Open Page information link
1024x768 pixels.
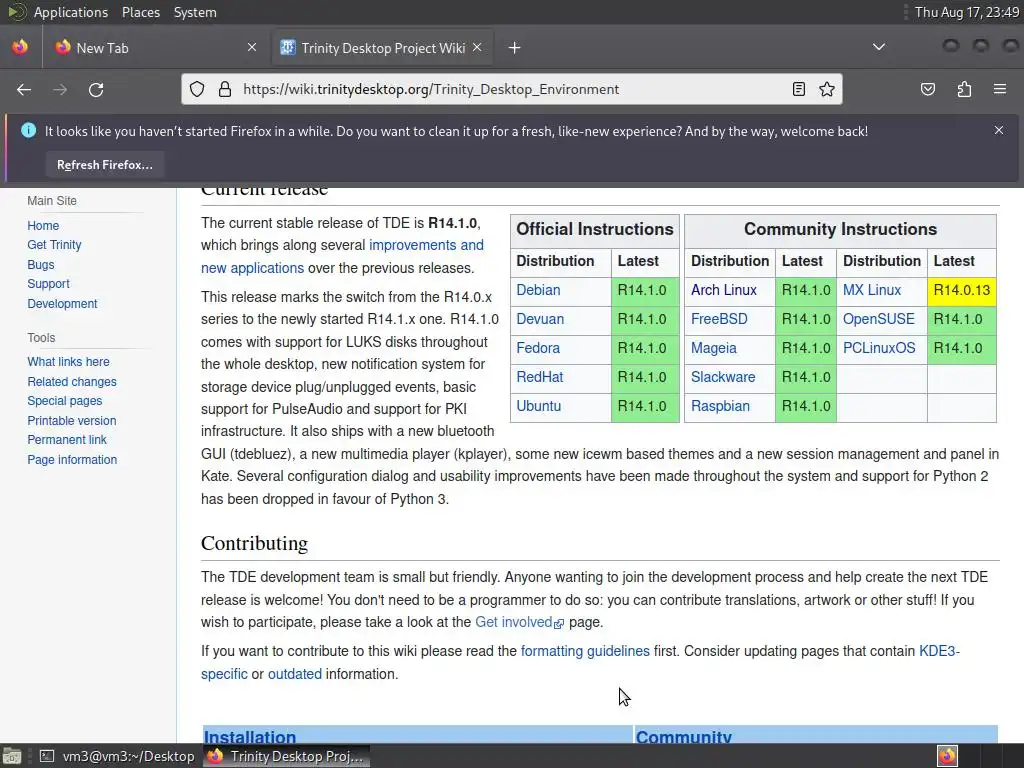click(x=72, y=460)
